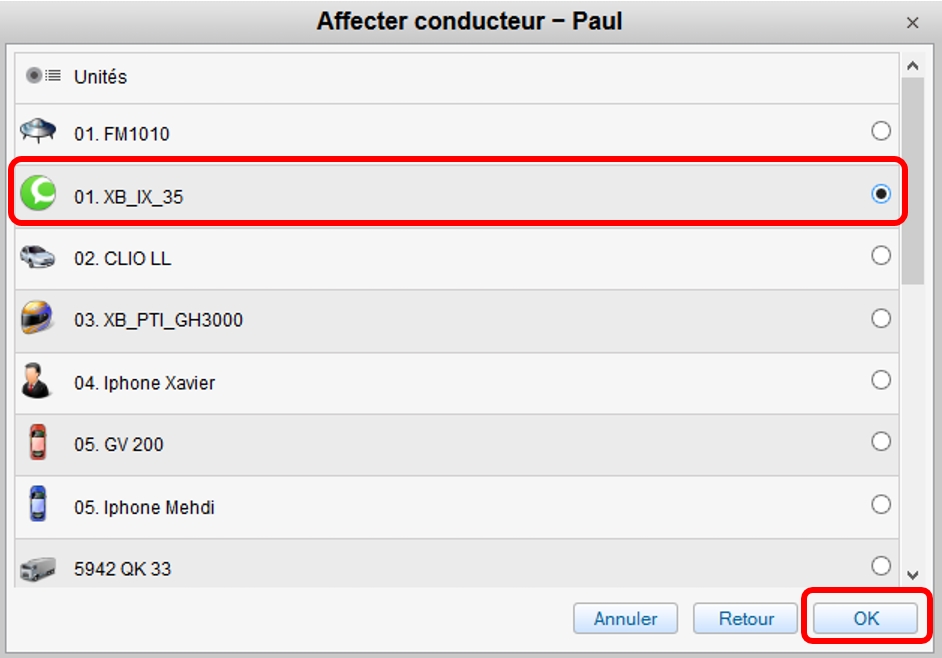The width and height of the screenshot is (942, 658).
Task: Click the Annuler button
Action: pos(625,618)
